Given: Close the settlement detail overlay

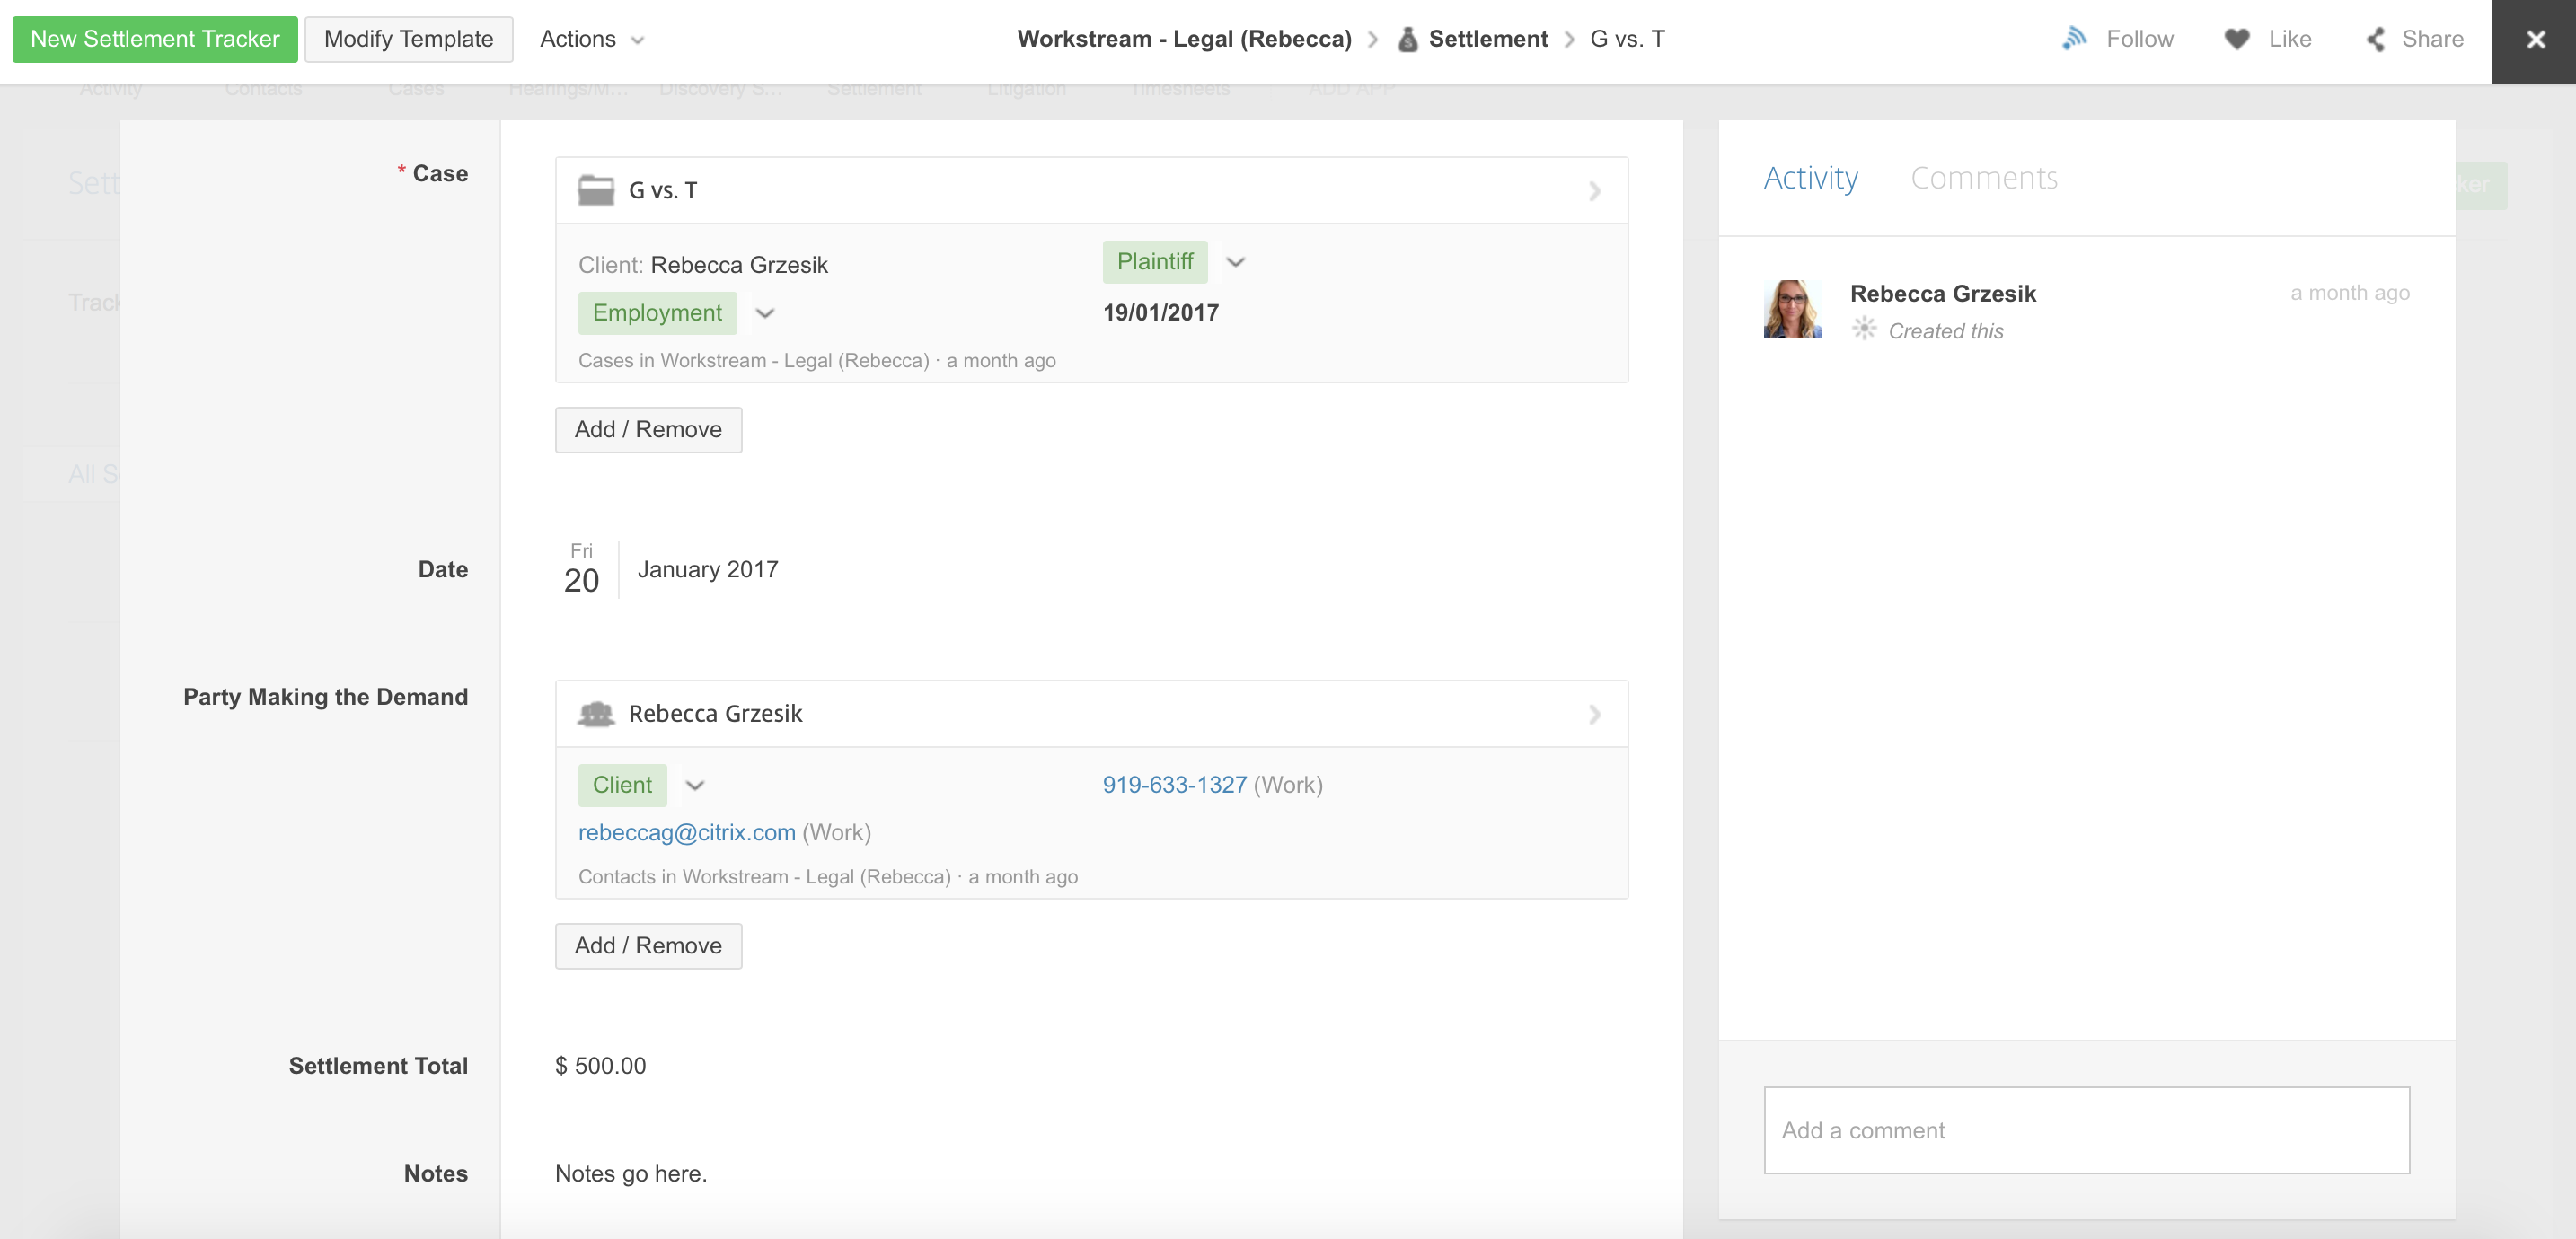Looking at the screenshot, I should click(x=2535, y=40).
